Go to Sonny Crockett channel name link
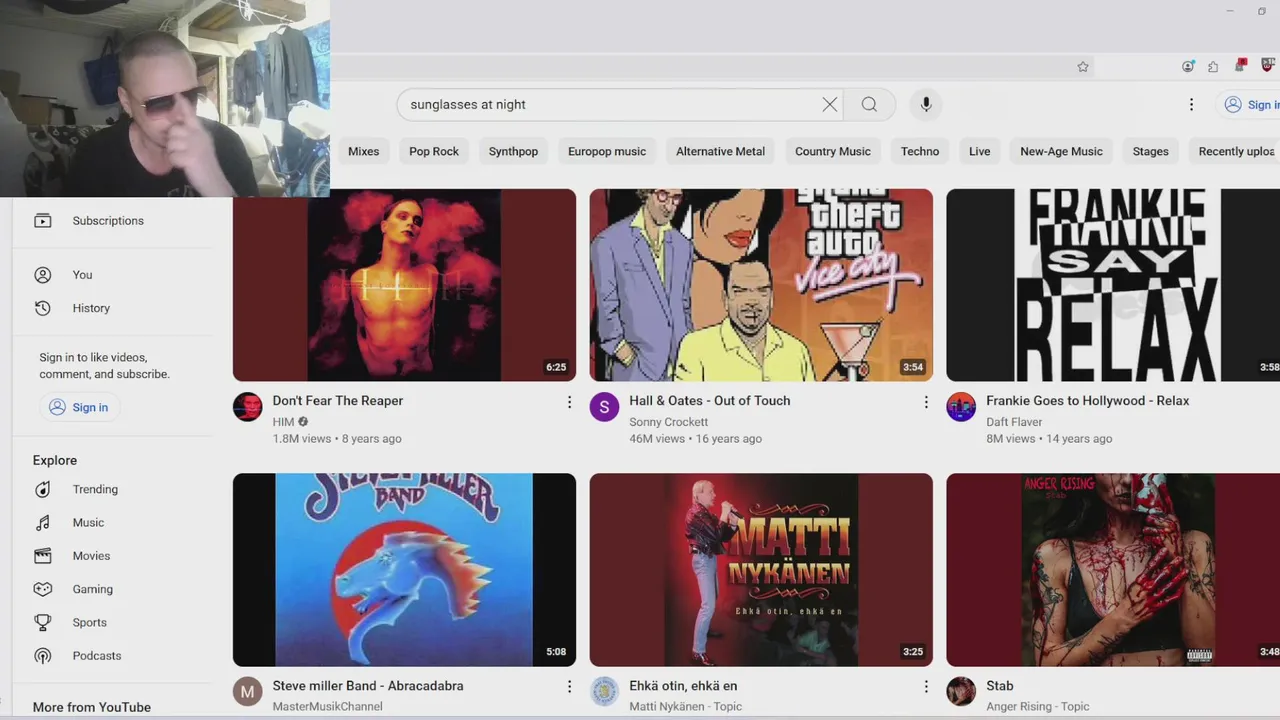The width and height of the screenshot is (1280, 720). click(x=669, y=422)
